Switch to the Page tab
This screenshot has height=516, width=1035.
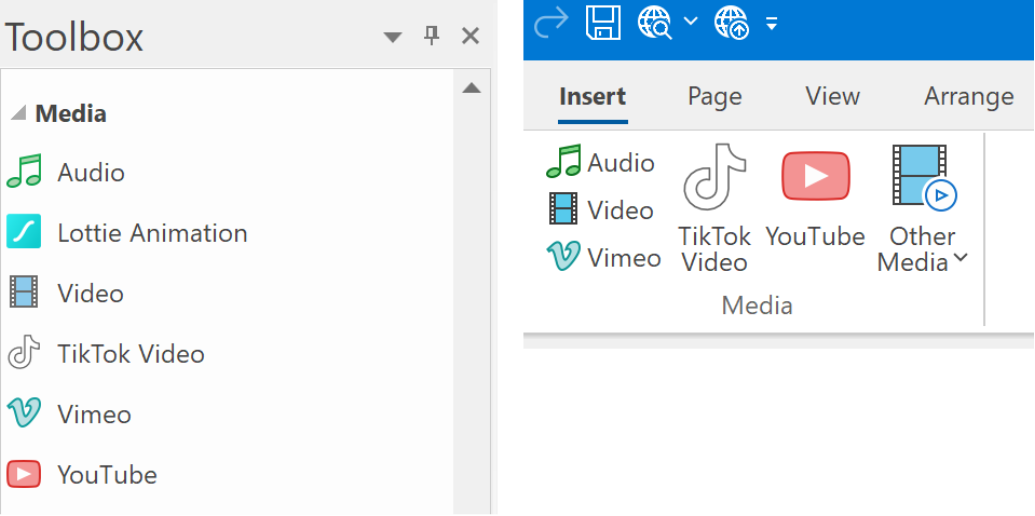point(715,97)
